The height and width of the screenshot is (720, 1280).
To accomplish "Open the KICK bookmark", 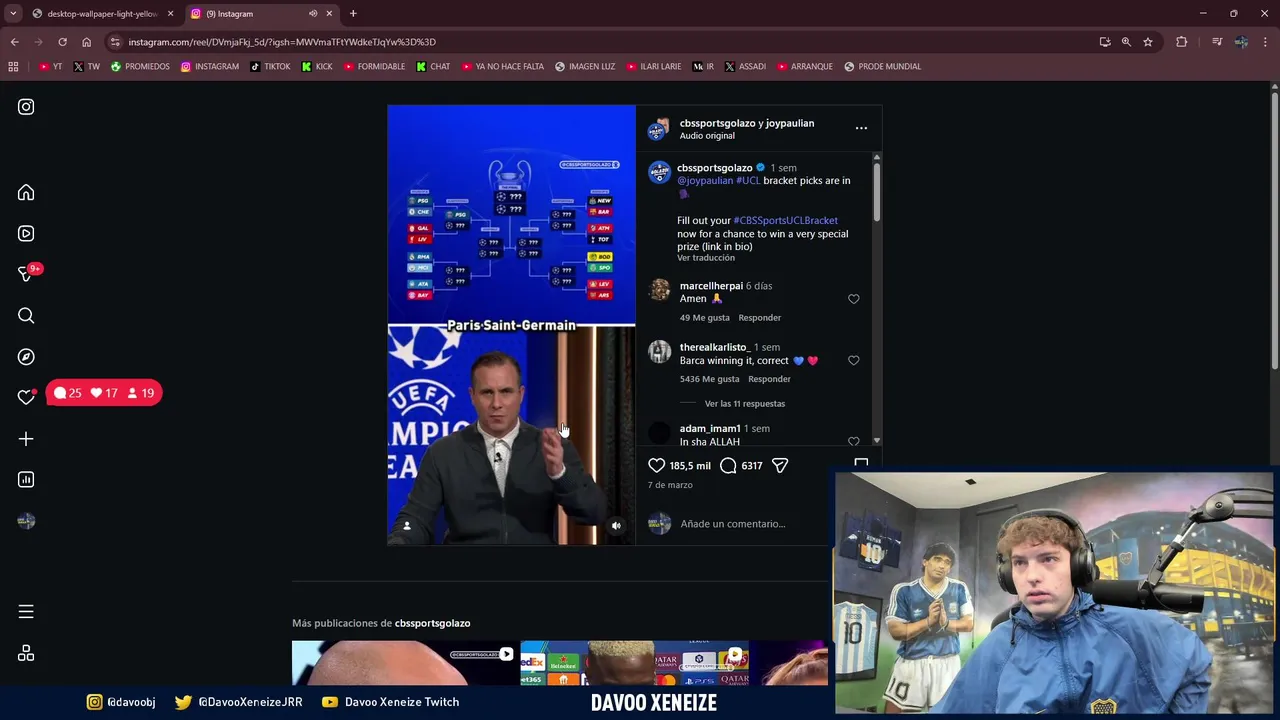I will (317, 66).
